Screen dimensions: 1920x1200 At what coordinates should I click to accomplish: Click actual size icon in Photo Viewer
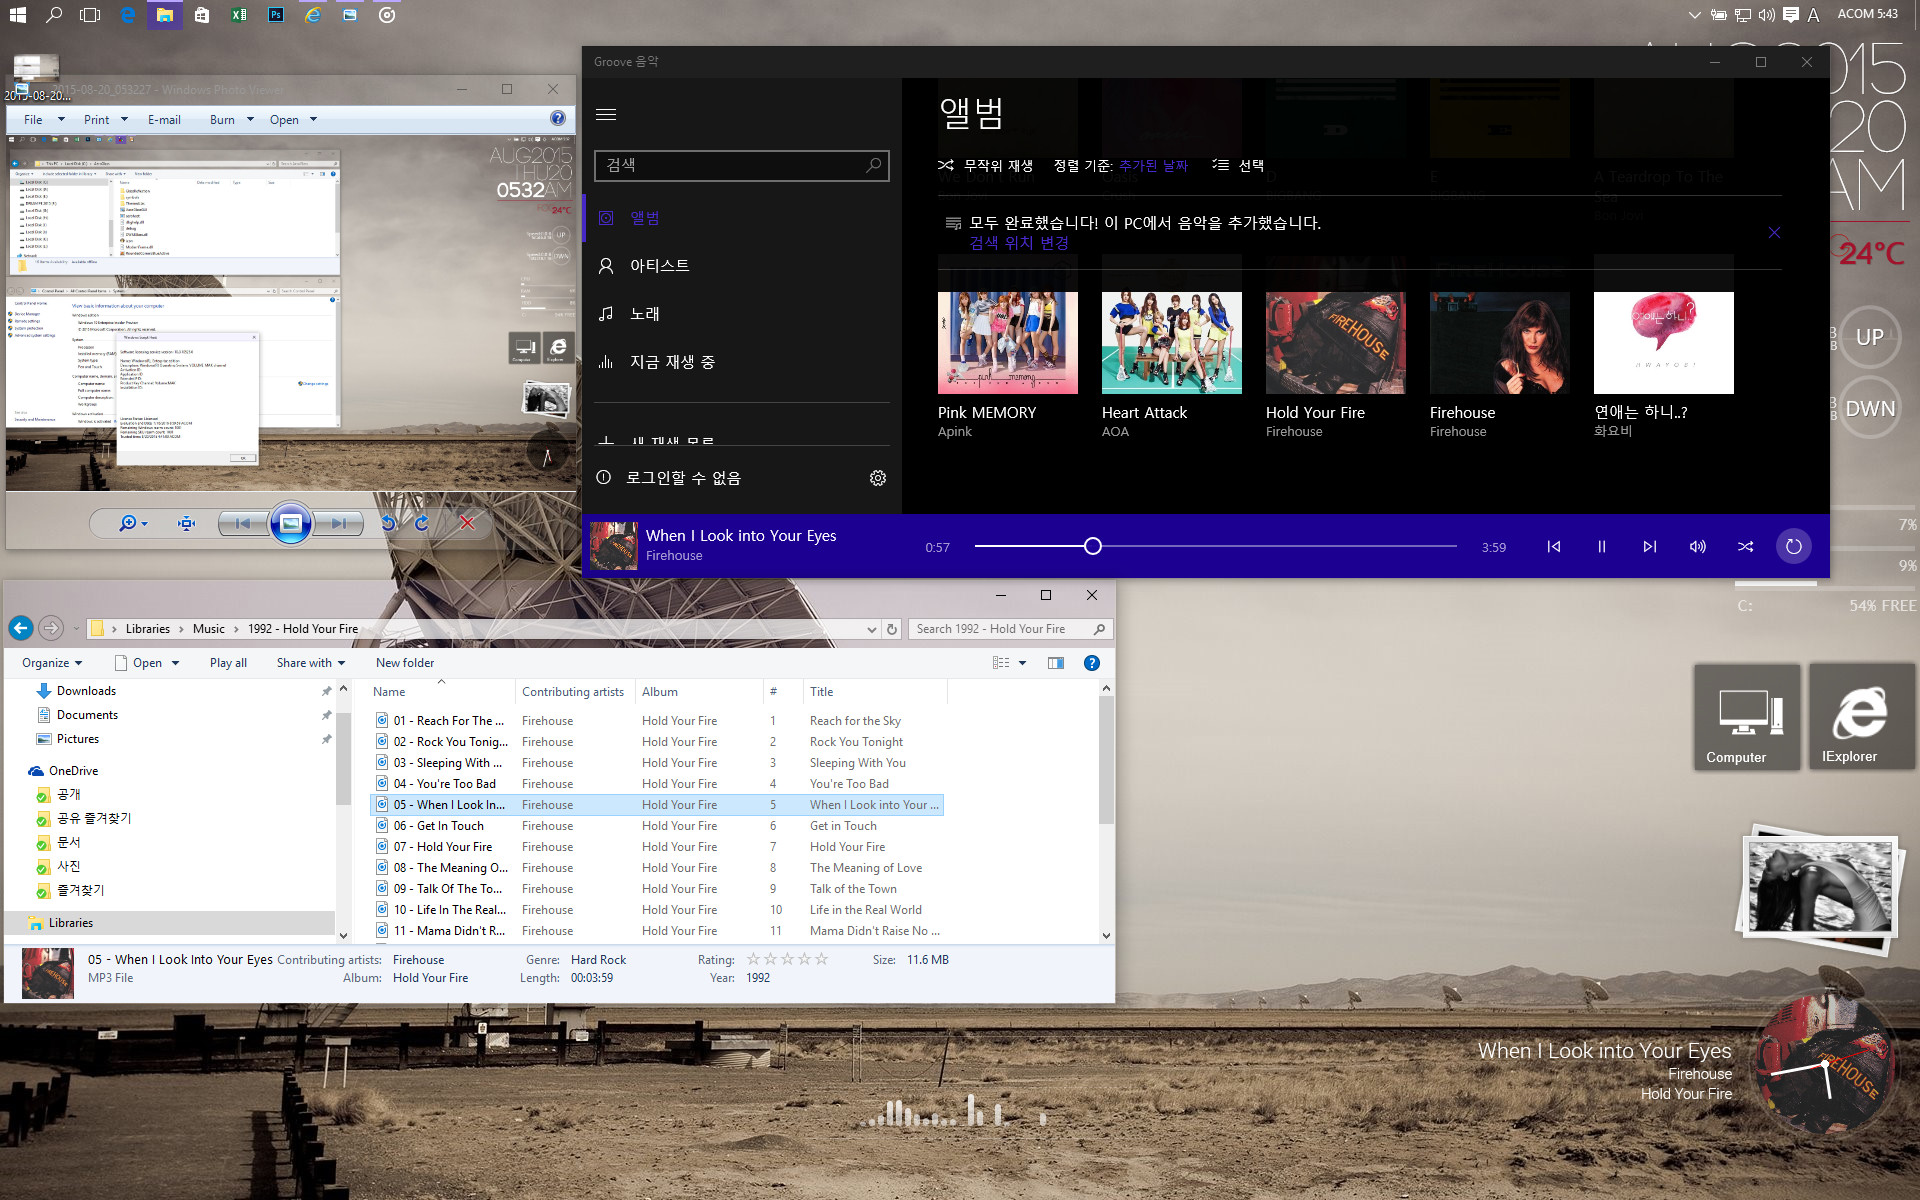pos(186,523)
